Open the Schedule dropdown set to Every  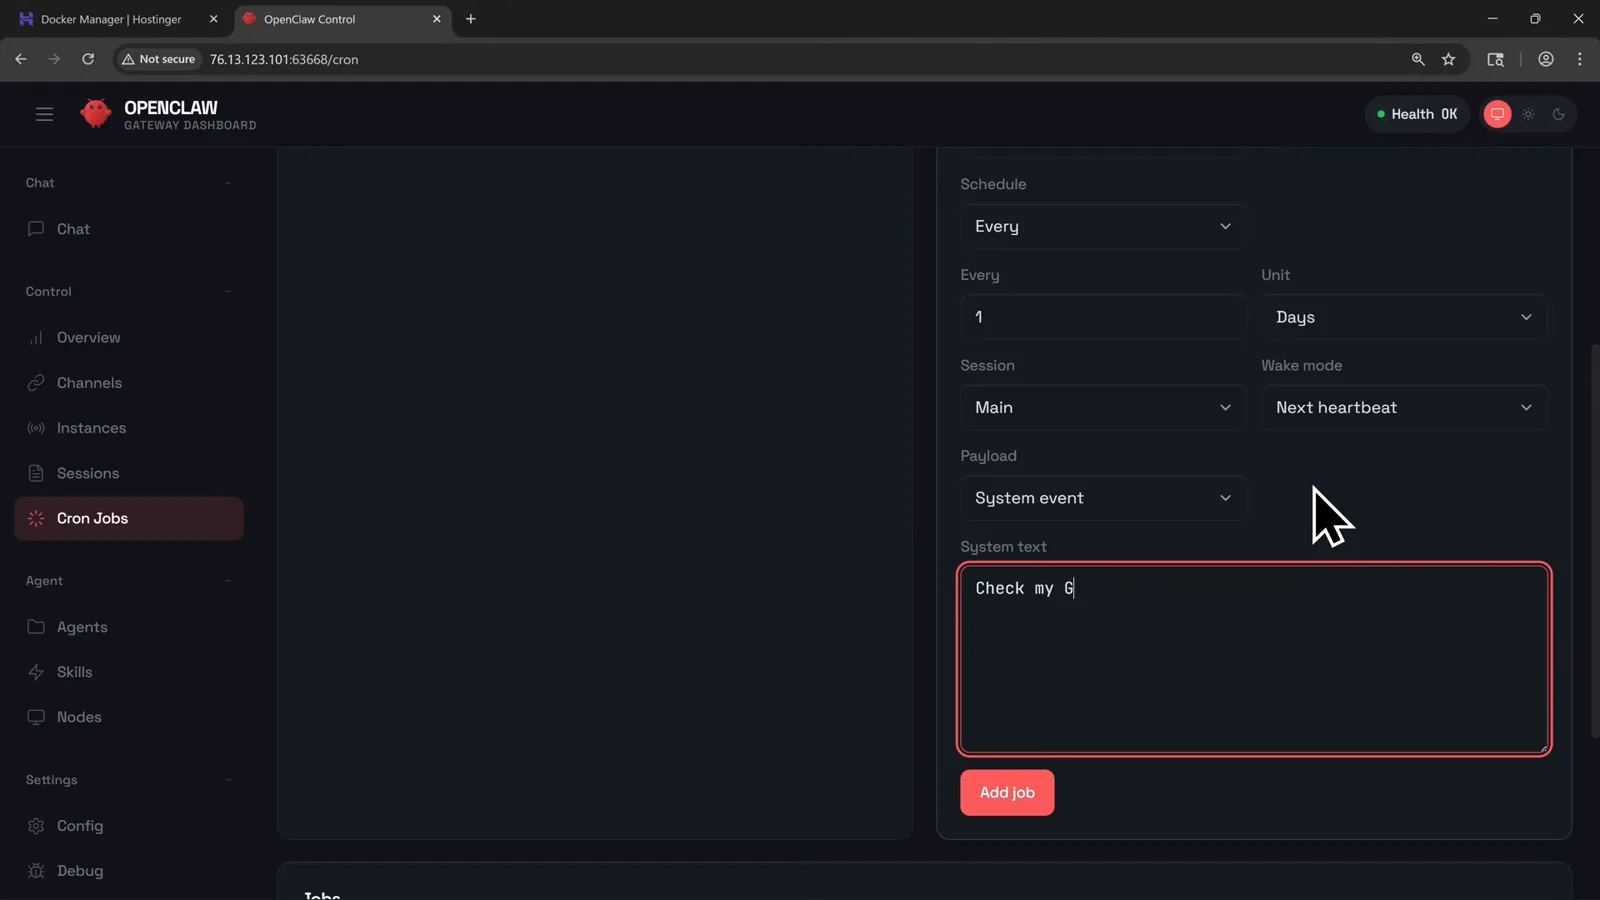[1103, 226]
